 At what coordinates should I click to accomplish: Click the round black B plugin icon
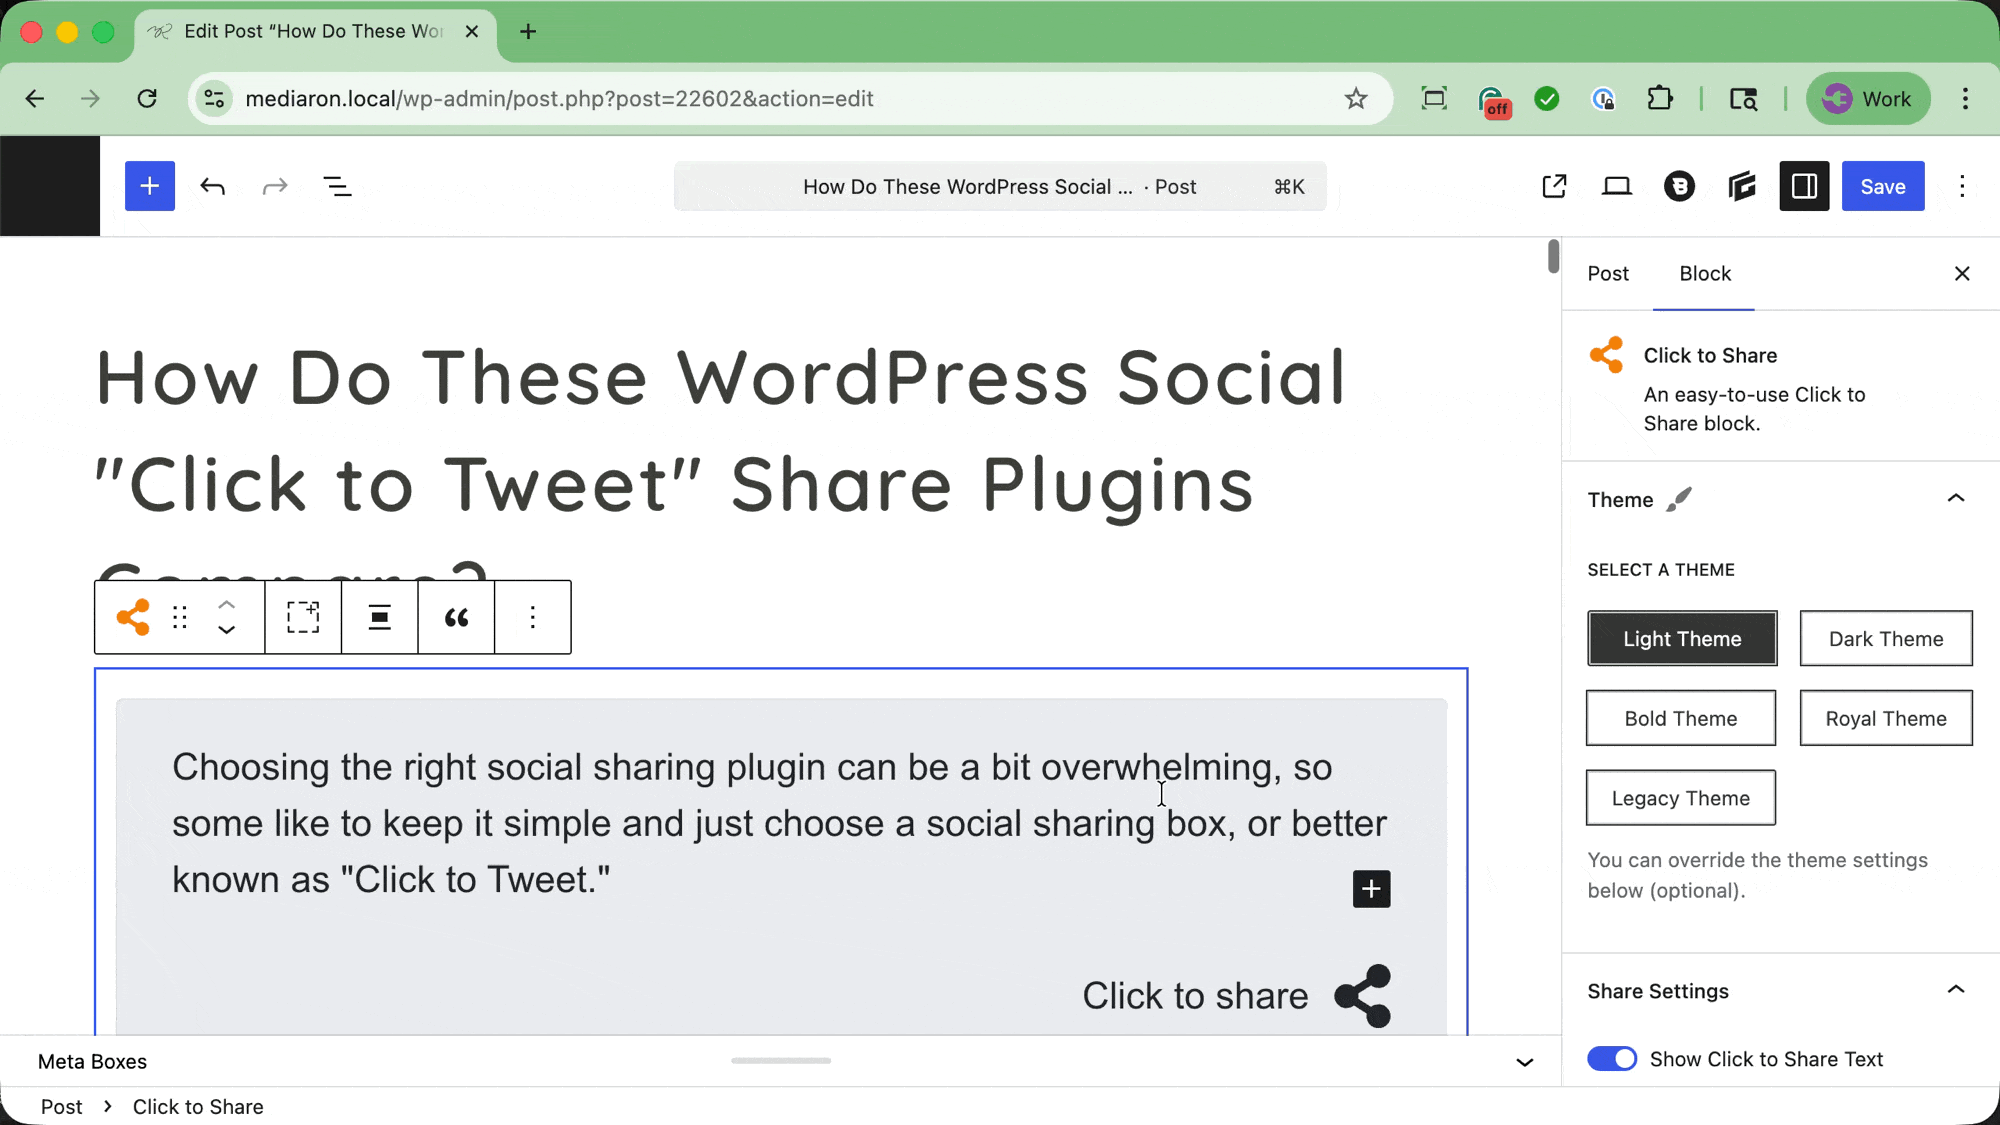click(1679, 186)
